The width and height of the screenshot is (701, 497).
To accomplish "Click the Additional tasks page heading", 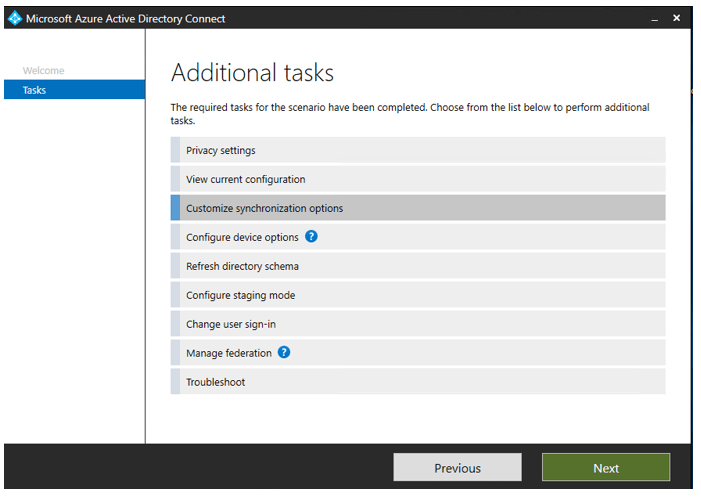I will (252, 73).
